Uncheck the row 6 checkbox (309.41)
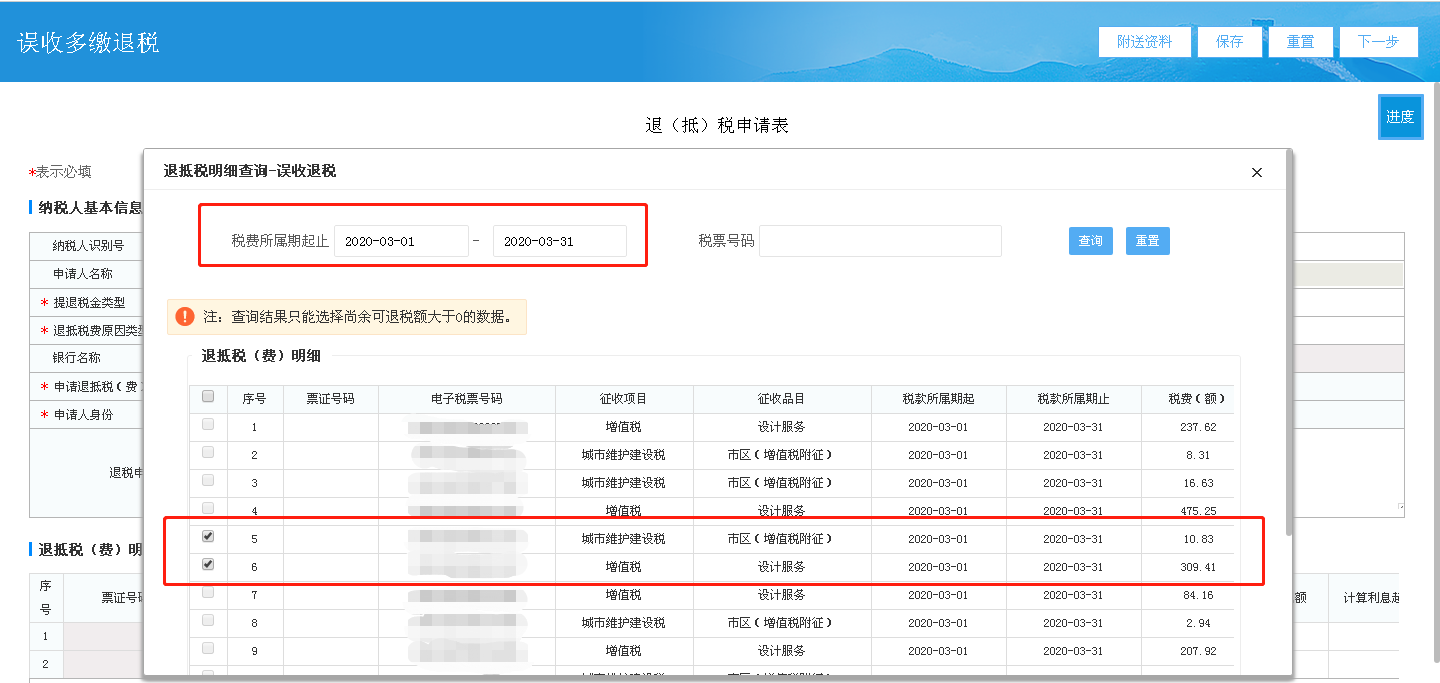 click(208, 564)
